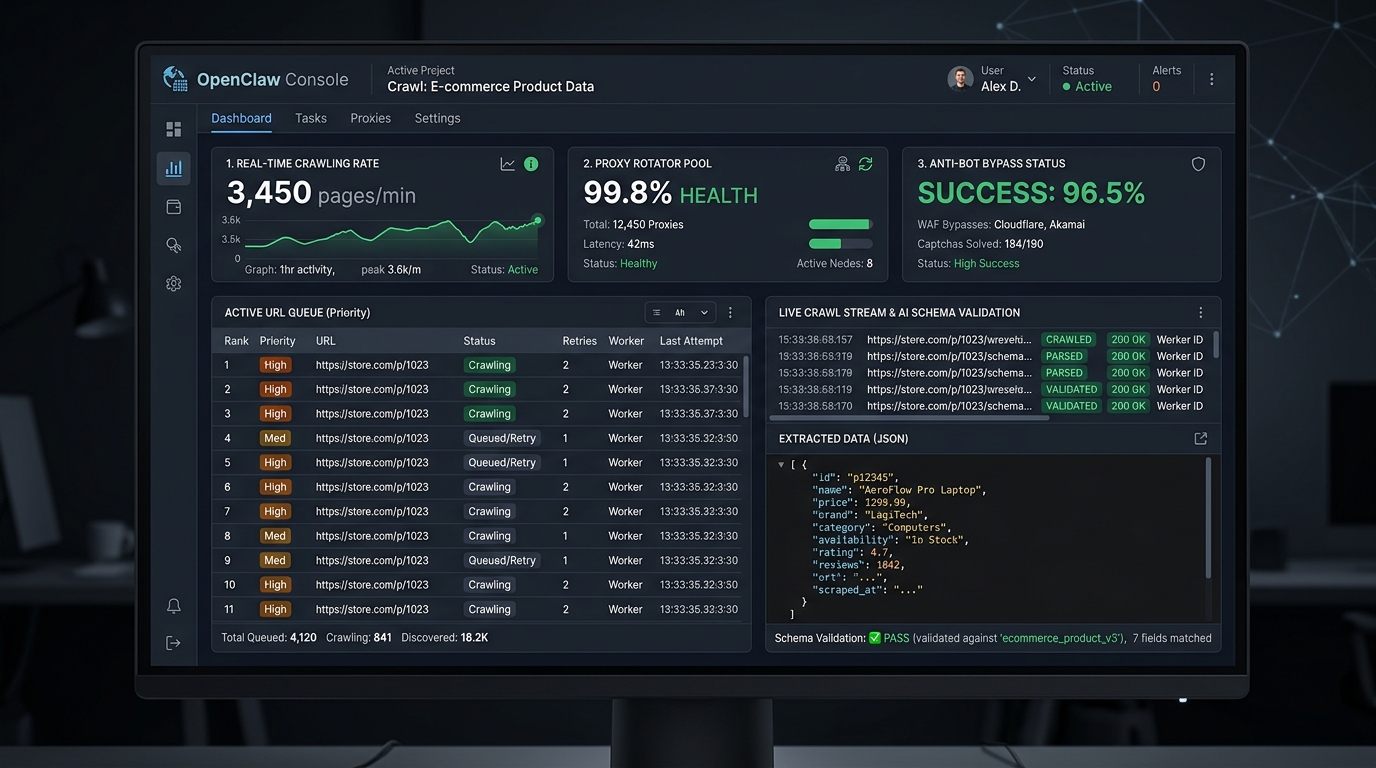Click the crawling rate graph peak point
Screen dimensions: 1376x768
tap(538, 220)
